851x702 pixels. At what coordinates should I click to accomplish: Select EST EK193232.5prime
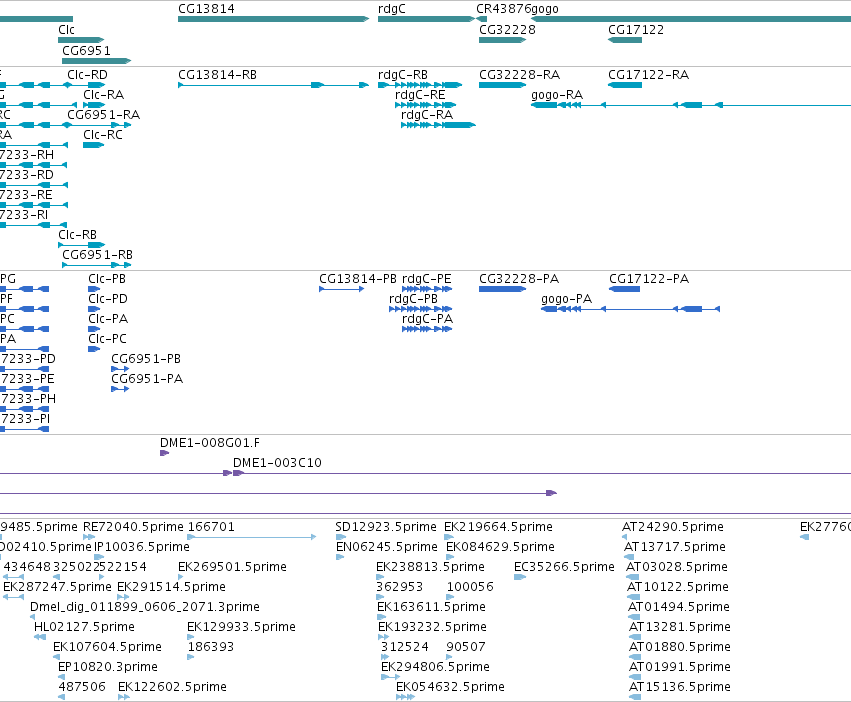[384, 637]
